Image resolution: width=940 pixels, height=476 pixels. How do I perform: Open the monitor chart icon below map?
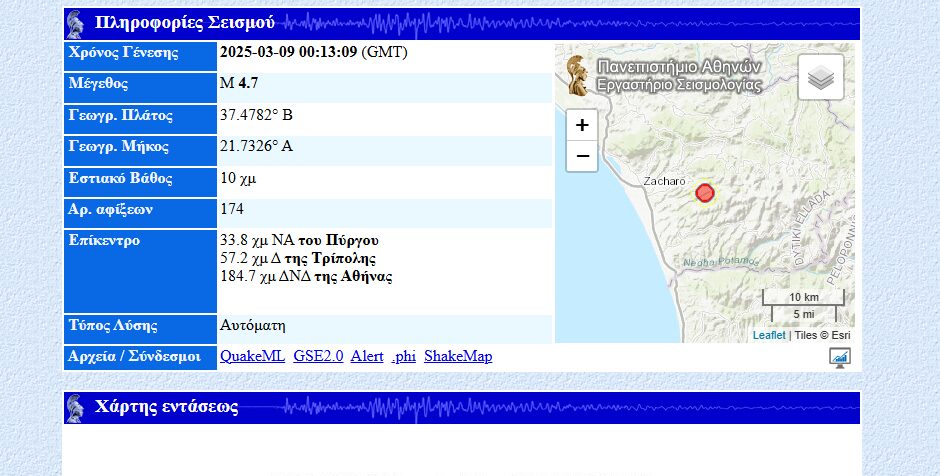pos(839,357)
